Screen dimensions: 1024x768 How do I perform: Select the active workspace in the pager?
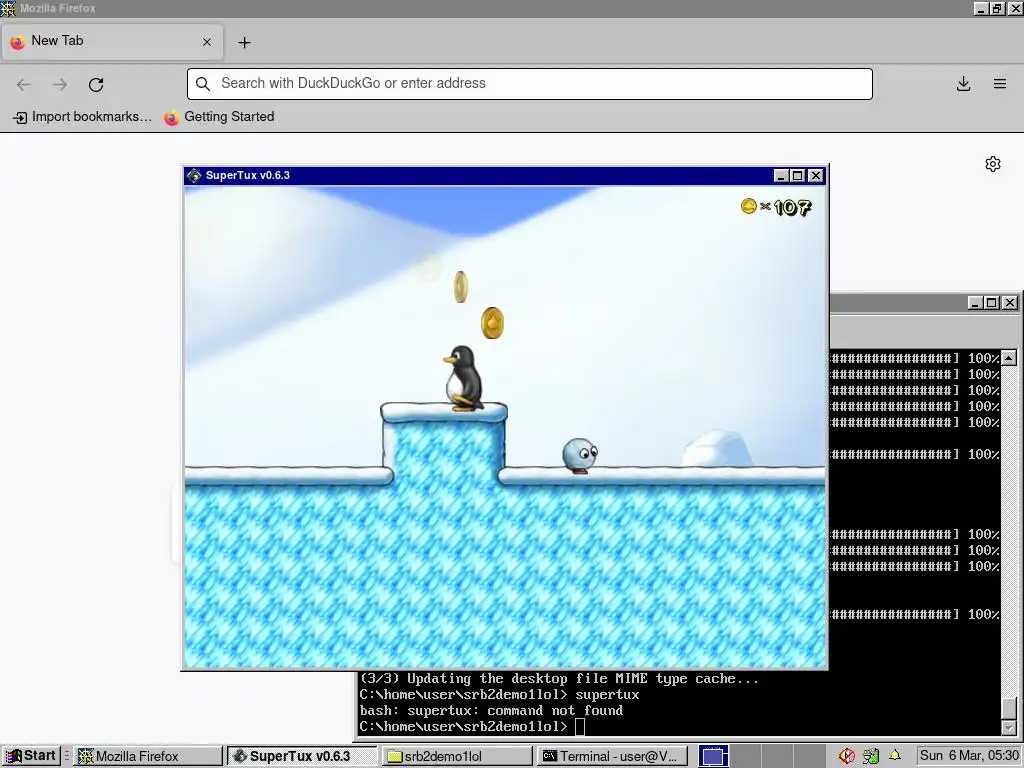pyautogui.click(x=713, y=756)
